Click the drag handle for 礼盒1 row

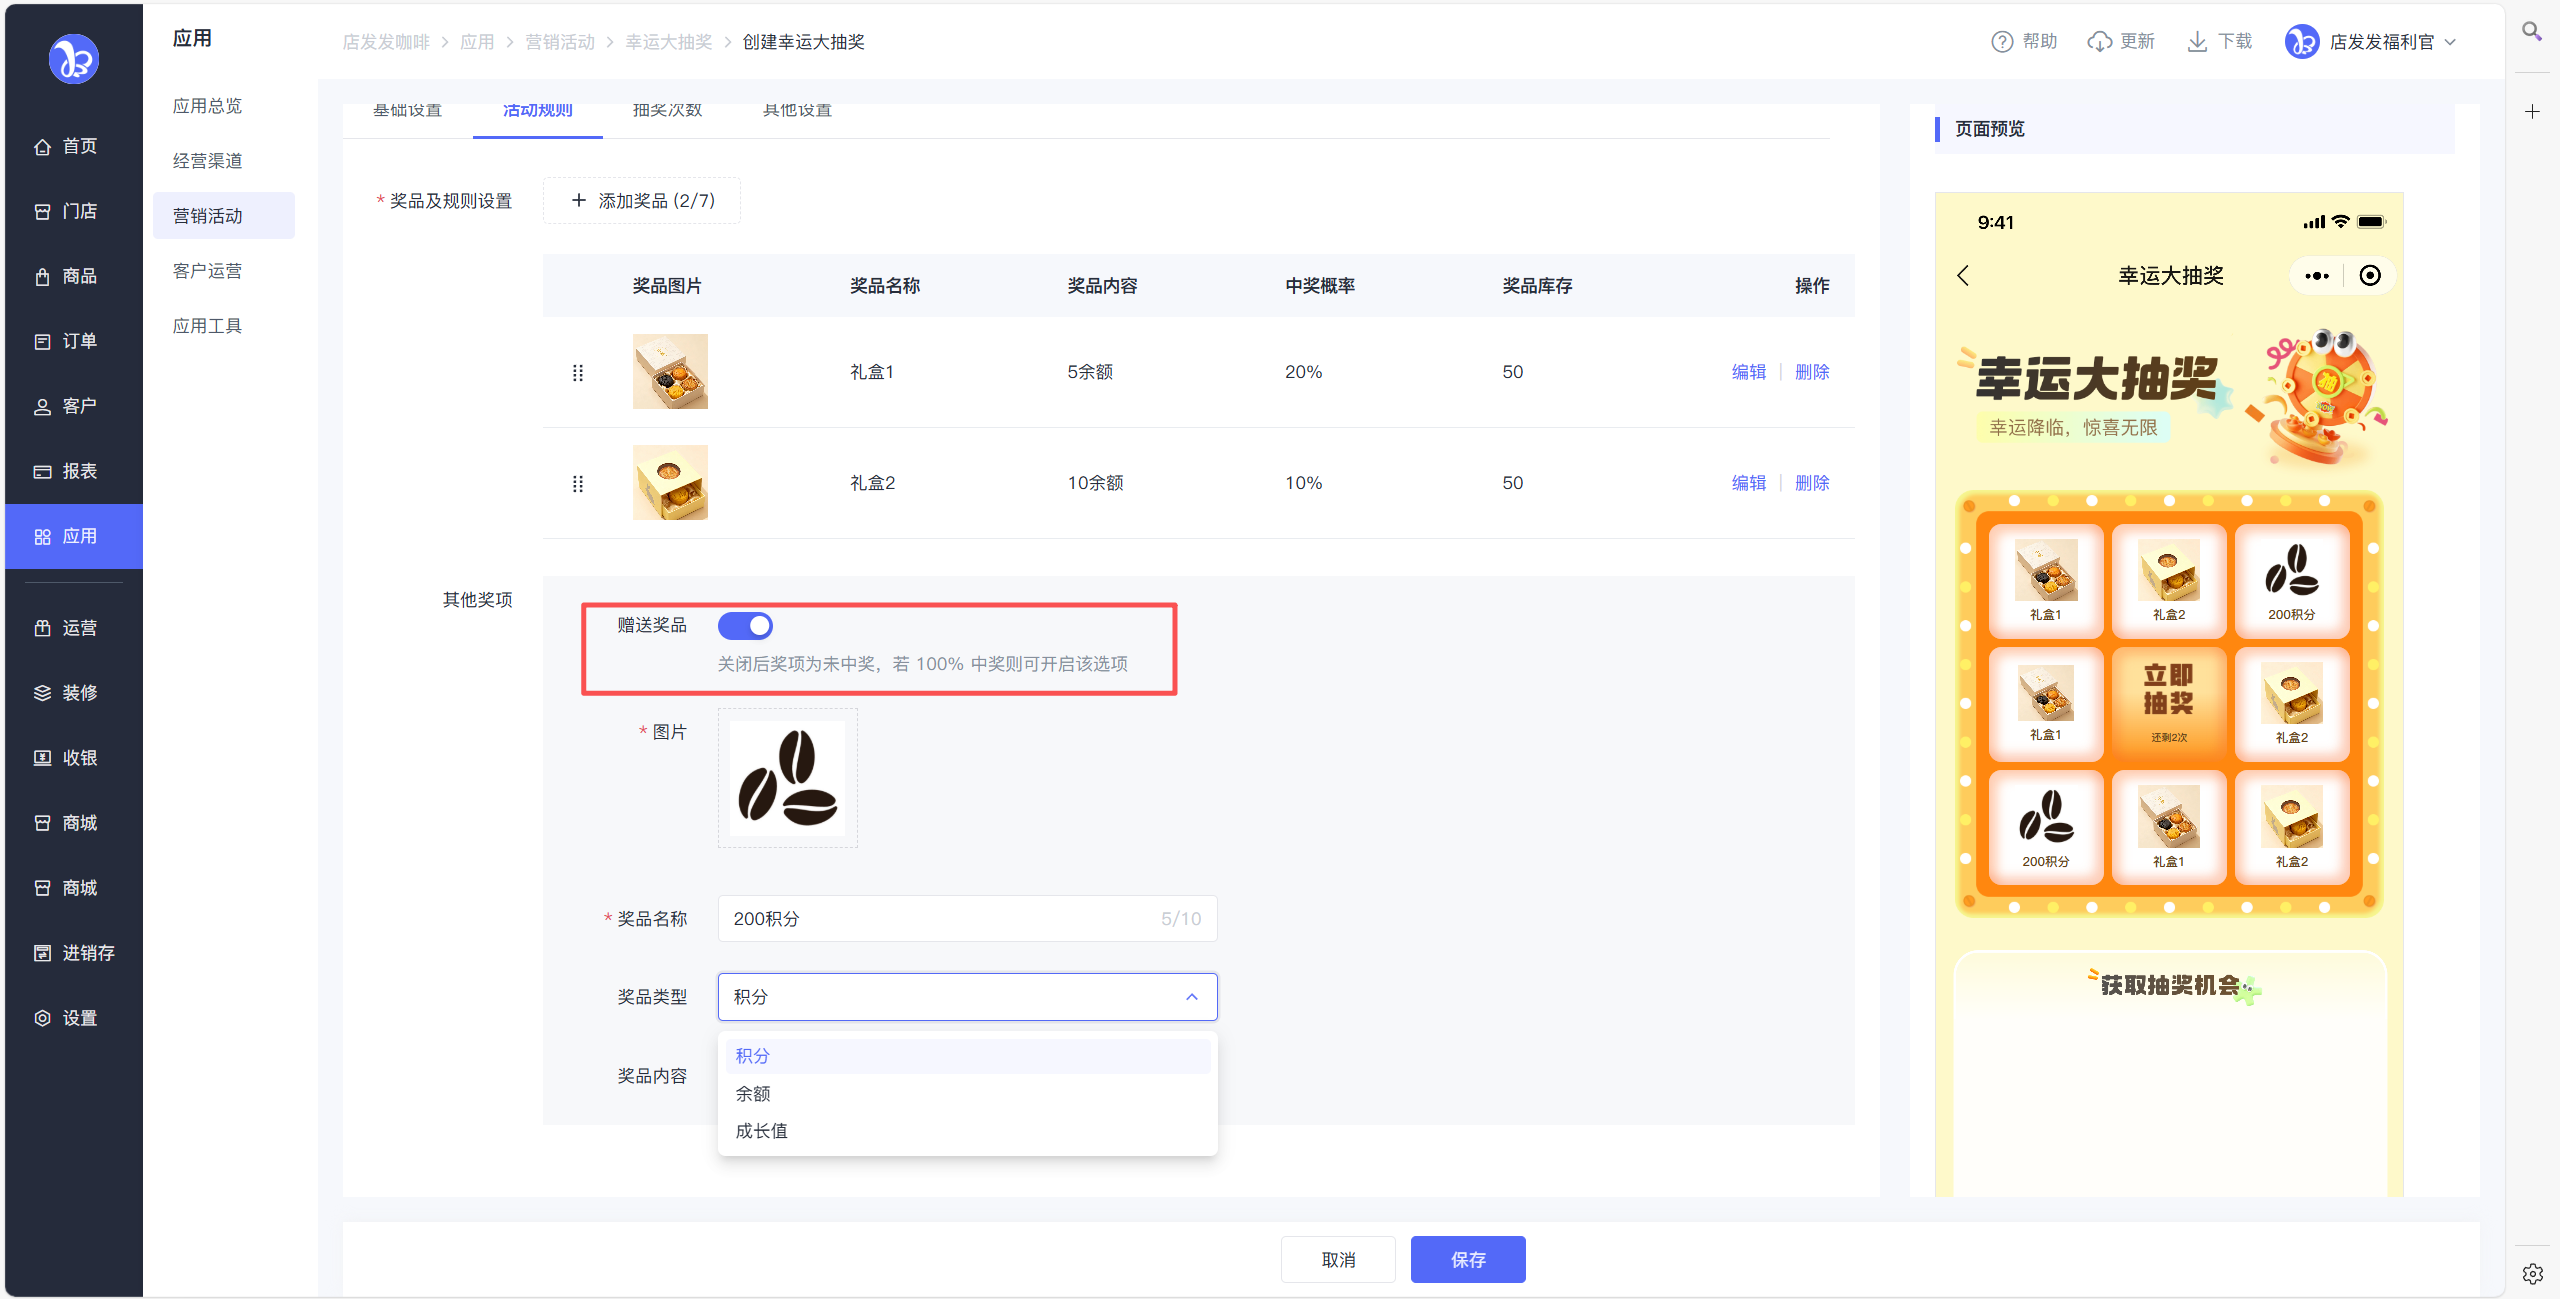tap(577, 373)
